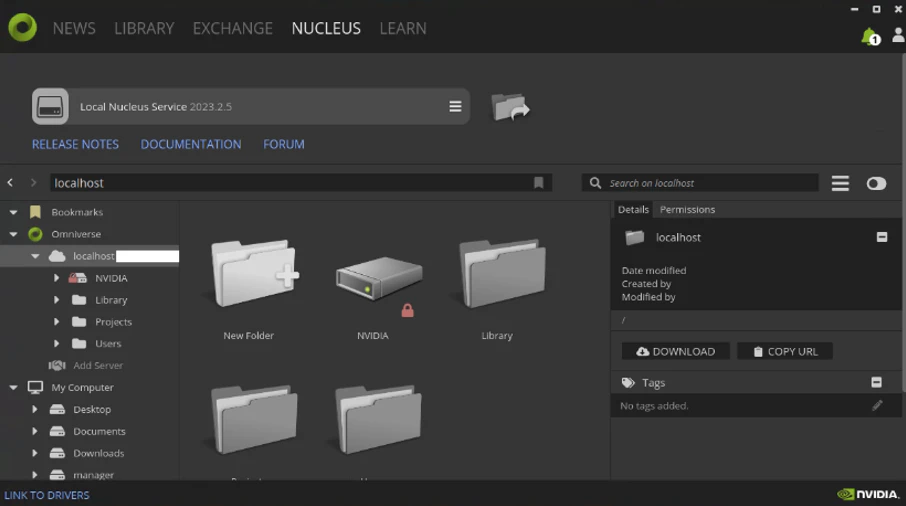Click Add Server in the tree
906x506 pixels.
[x=98, y=366]
